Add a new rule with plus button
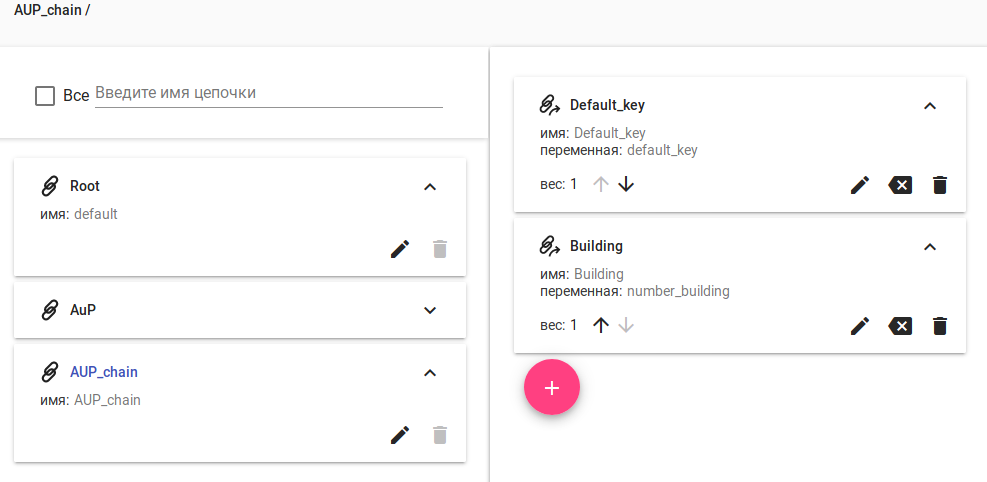The height and width of the screenshot is (482, 987). click(552, 388)
